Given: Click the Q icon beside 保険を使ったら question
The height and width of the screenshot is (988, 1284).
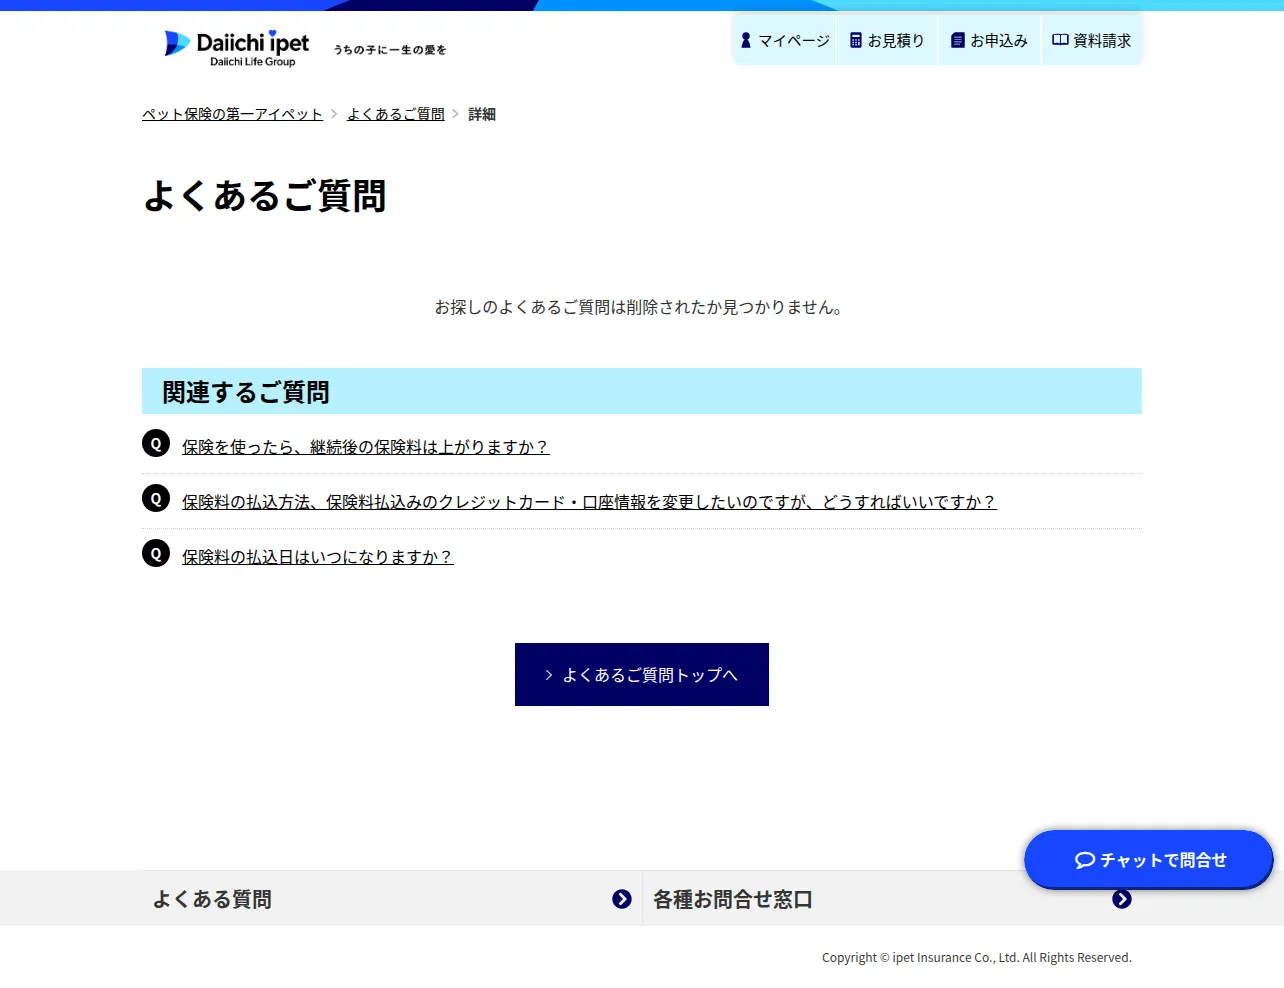Looking at the screenshot, I should (x=156, y=443).
